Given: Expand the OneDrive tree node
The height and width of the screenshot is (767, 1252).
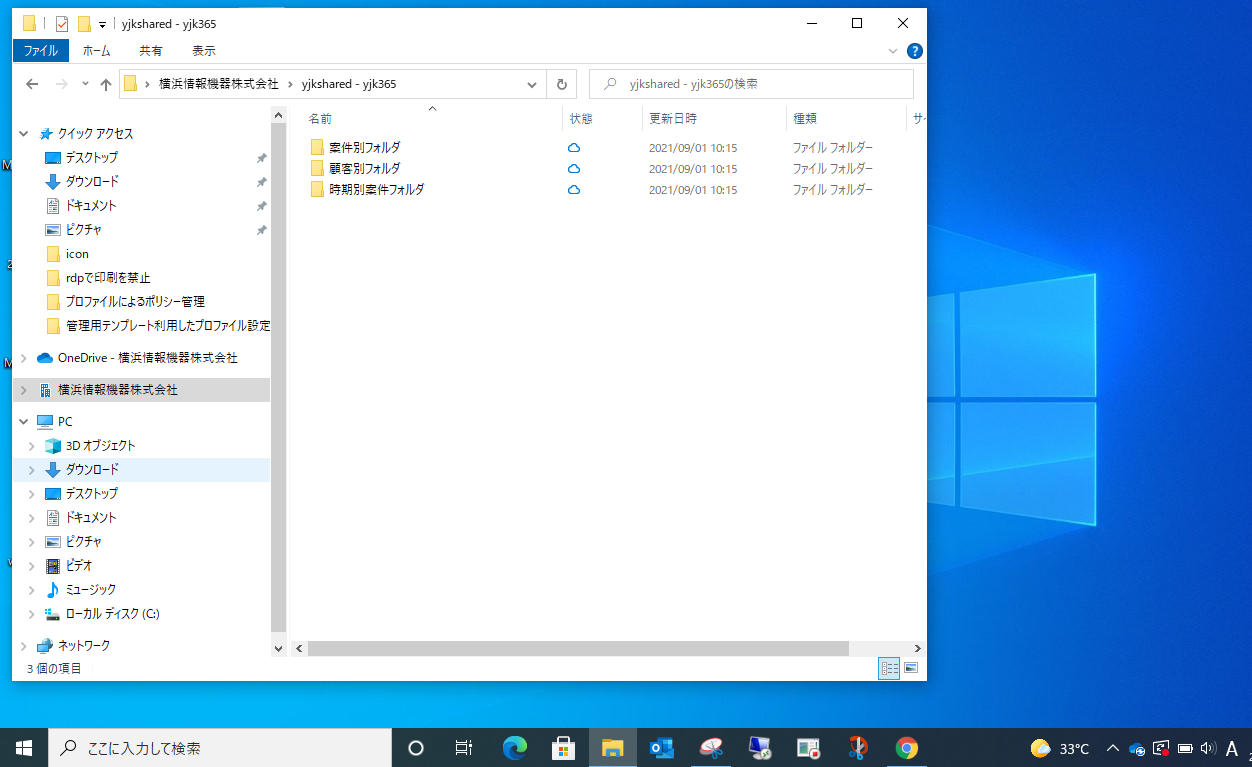Looking at the screenshot, I should (23, 358).
